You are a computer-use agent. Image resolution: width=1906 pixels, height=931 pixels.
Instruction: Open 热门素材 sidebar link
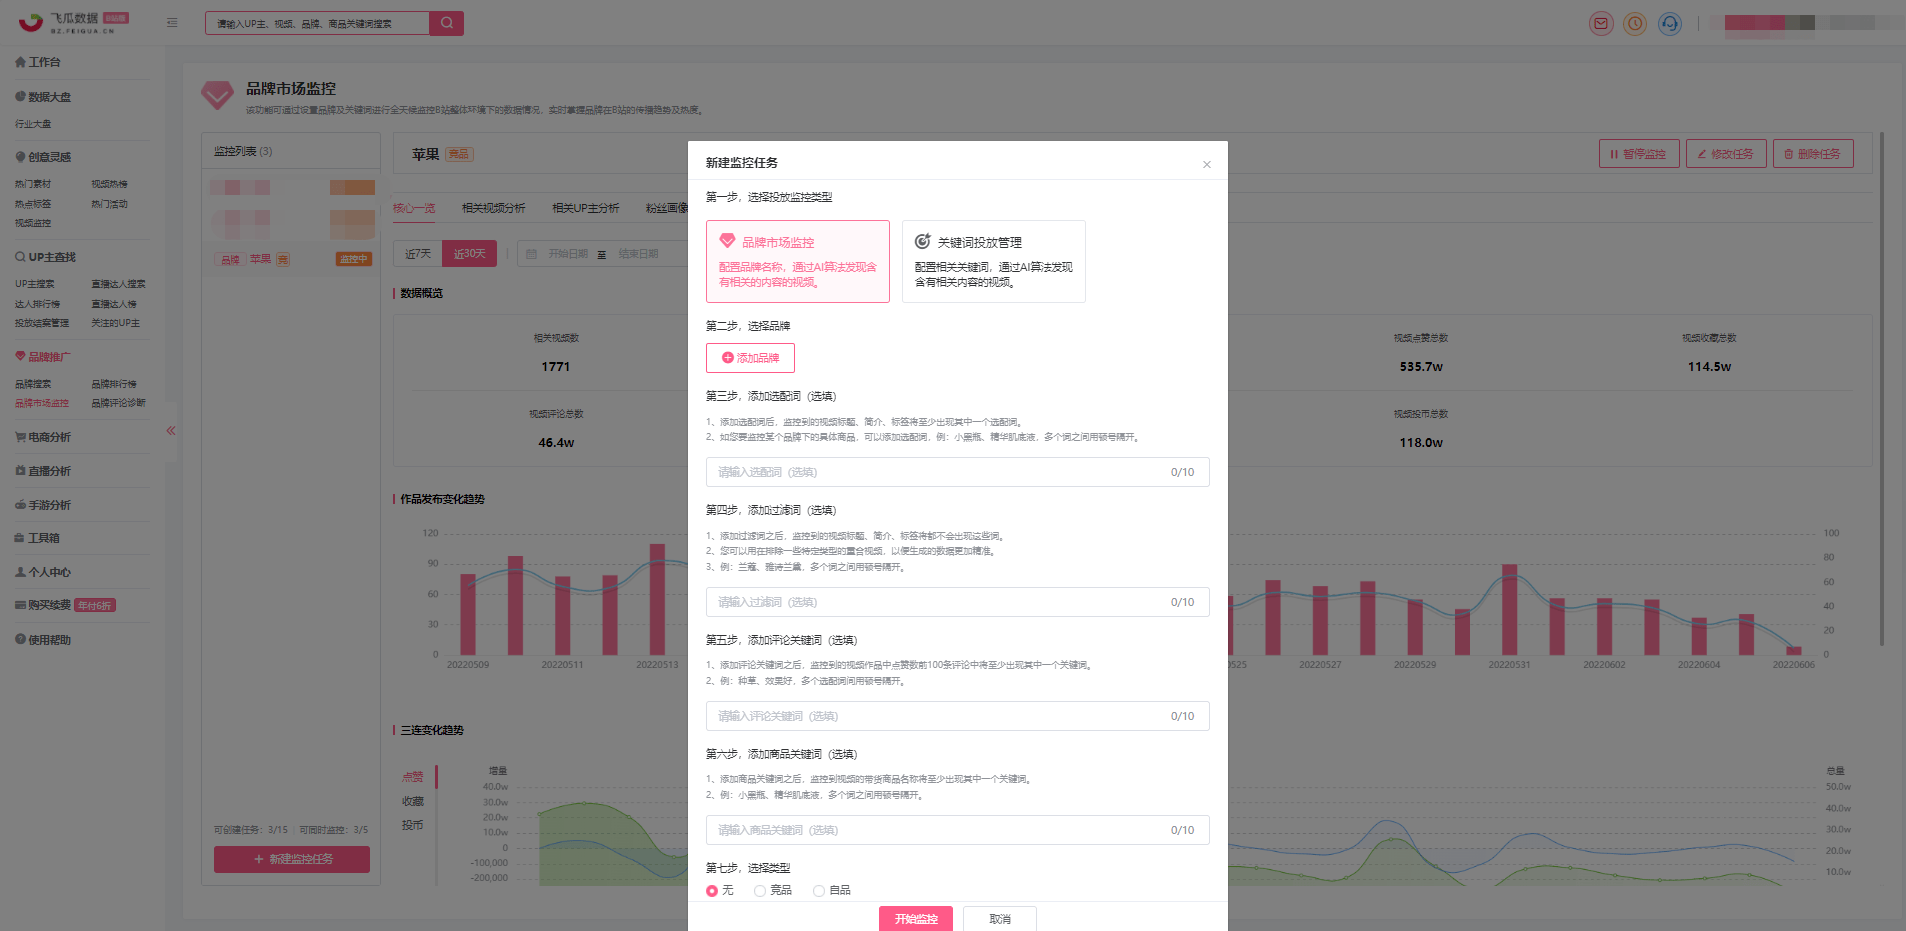(33, 184)
